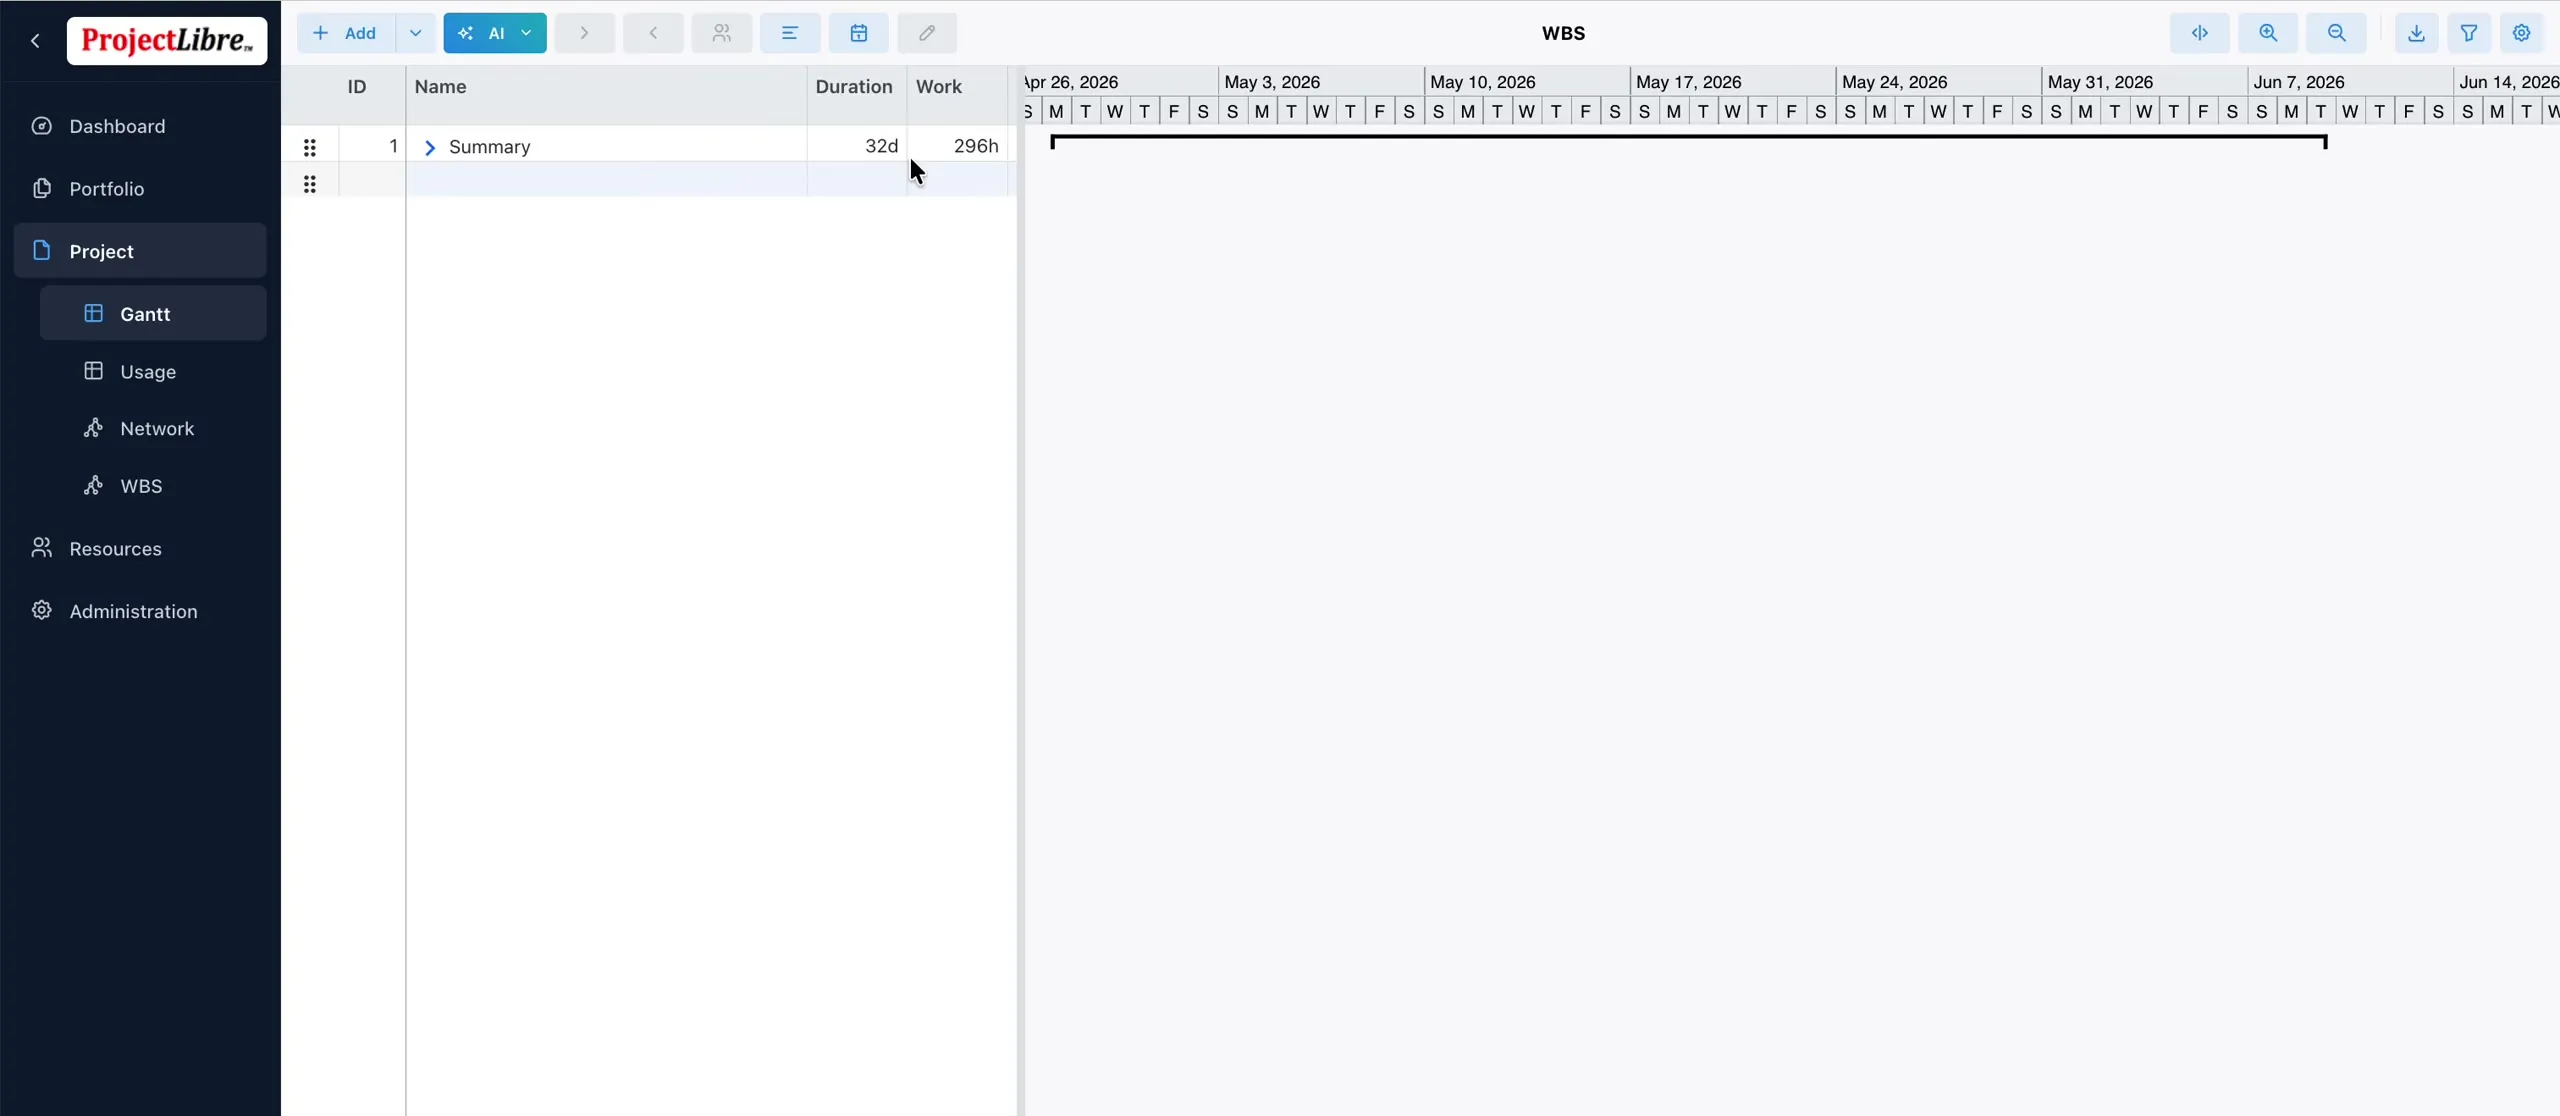The height and width of the screenshot is (1116, 2560).
Task: Open Administration in the sidebar
Action: tap(140, 611)
